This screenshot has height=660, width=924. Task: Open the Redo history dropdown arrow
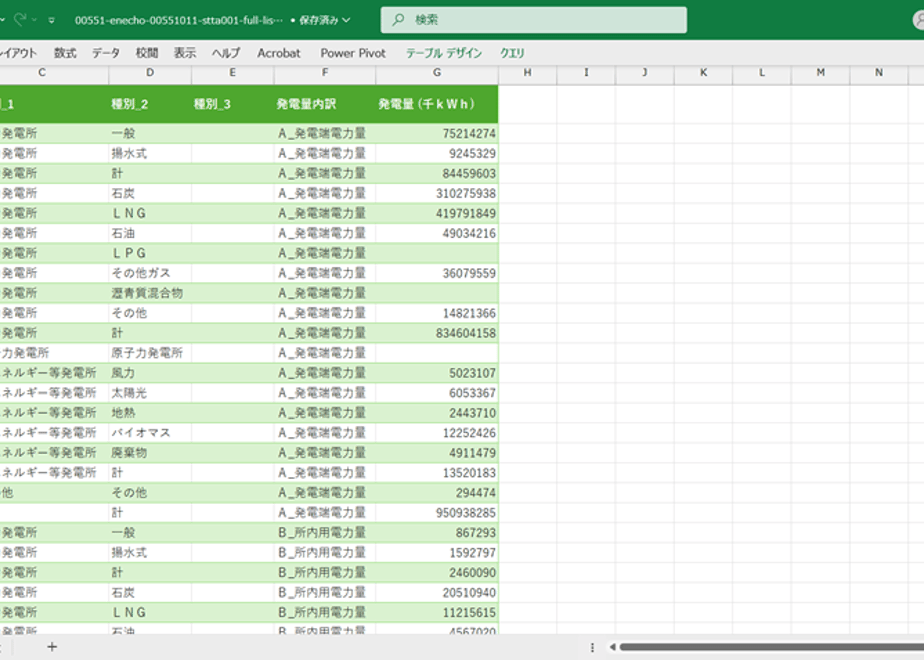[35, 20]
